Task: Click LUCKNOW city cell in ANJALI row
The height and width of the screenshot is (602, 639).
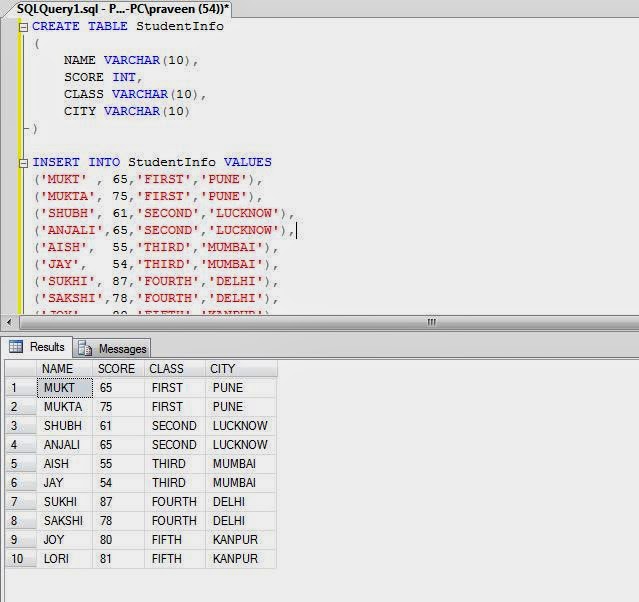Action: [241, 445]
